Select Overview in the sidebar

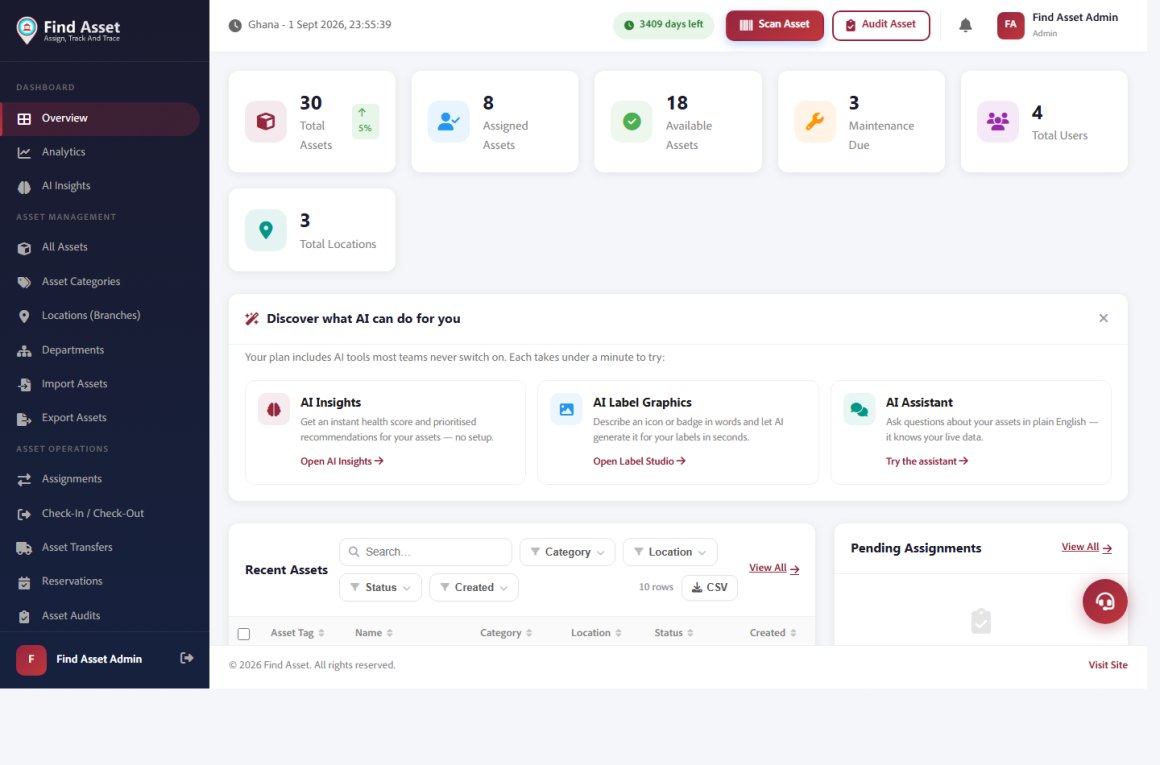coord(100,118)
